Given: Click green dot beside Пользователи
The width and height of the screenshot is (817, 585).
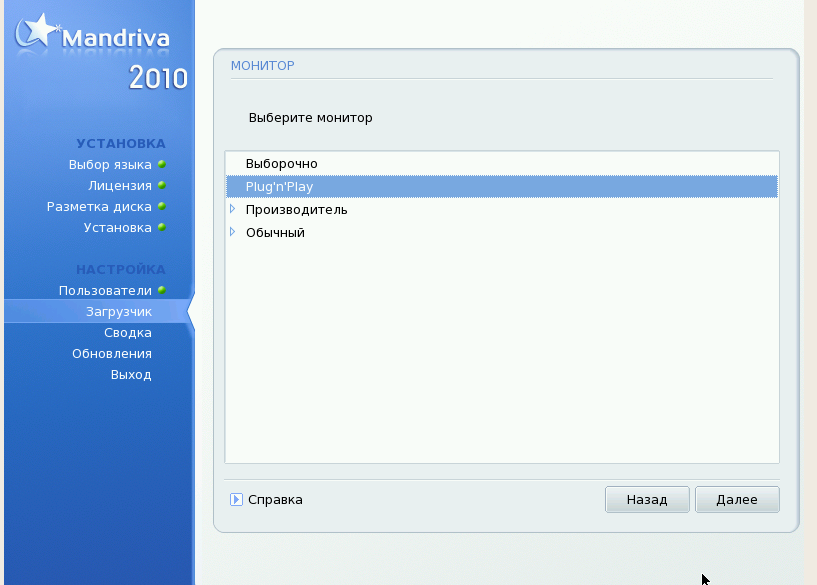Looking at the screenshot, I should (162, 290).
